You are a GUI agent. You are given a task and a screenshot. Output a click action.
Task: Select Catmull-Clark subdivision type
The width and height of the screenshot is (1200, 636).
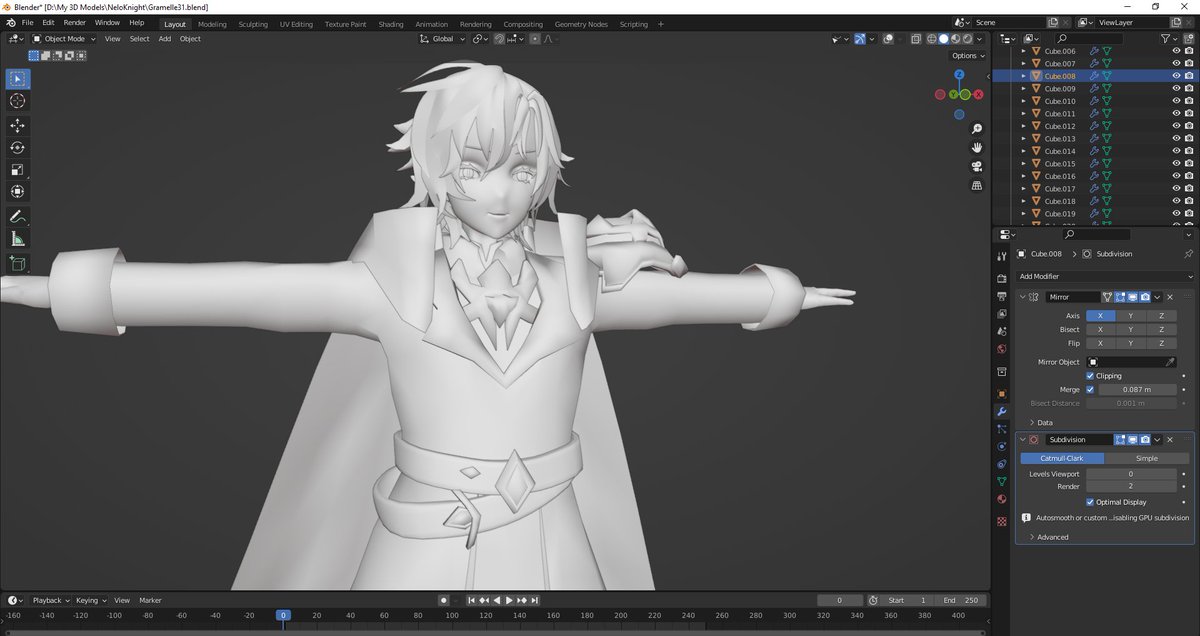(x=1062, y=458)
